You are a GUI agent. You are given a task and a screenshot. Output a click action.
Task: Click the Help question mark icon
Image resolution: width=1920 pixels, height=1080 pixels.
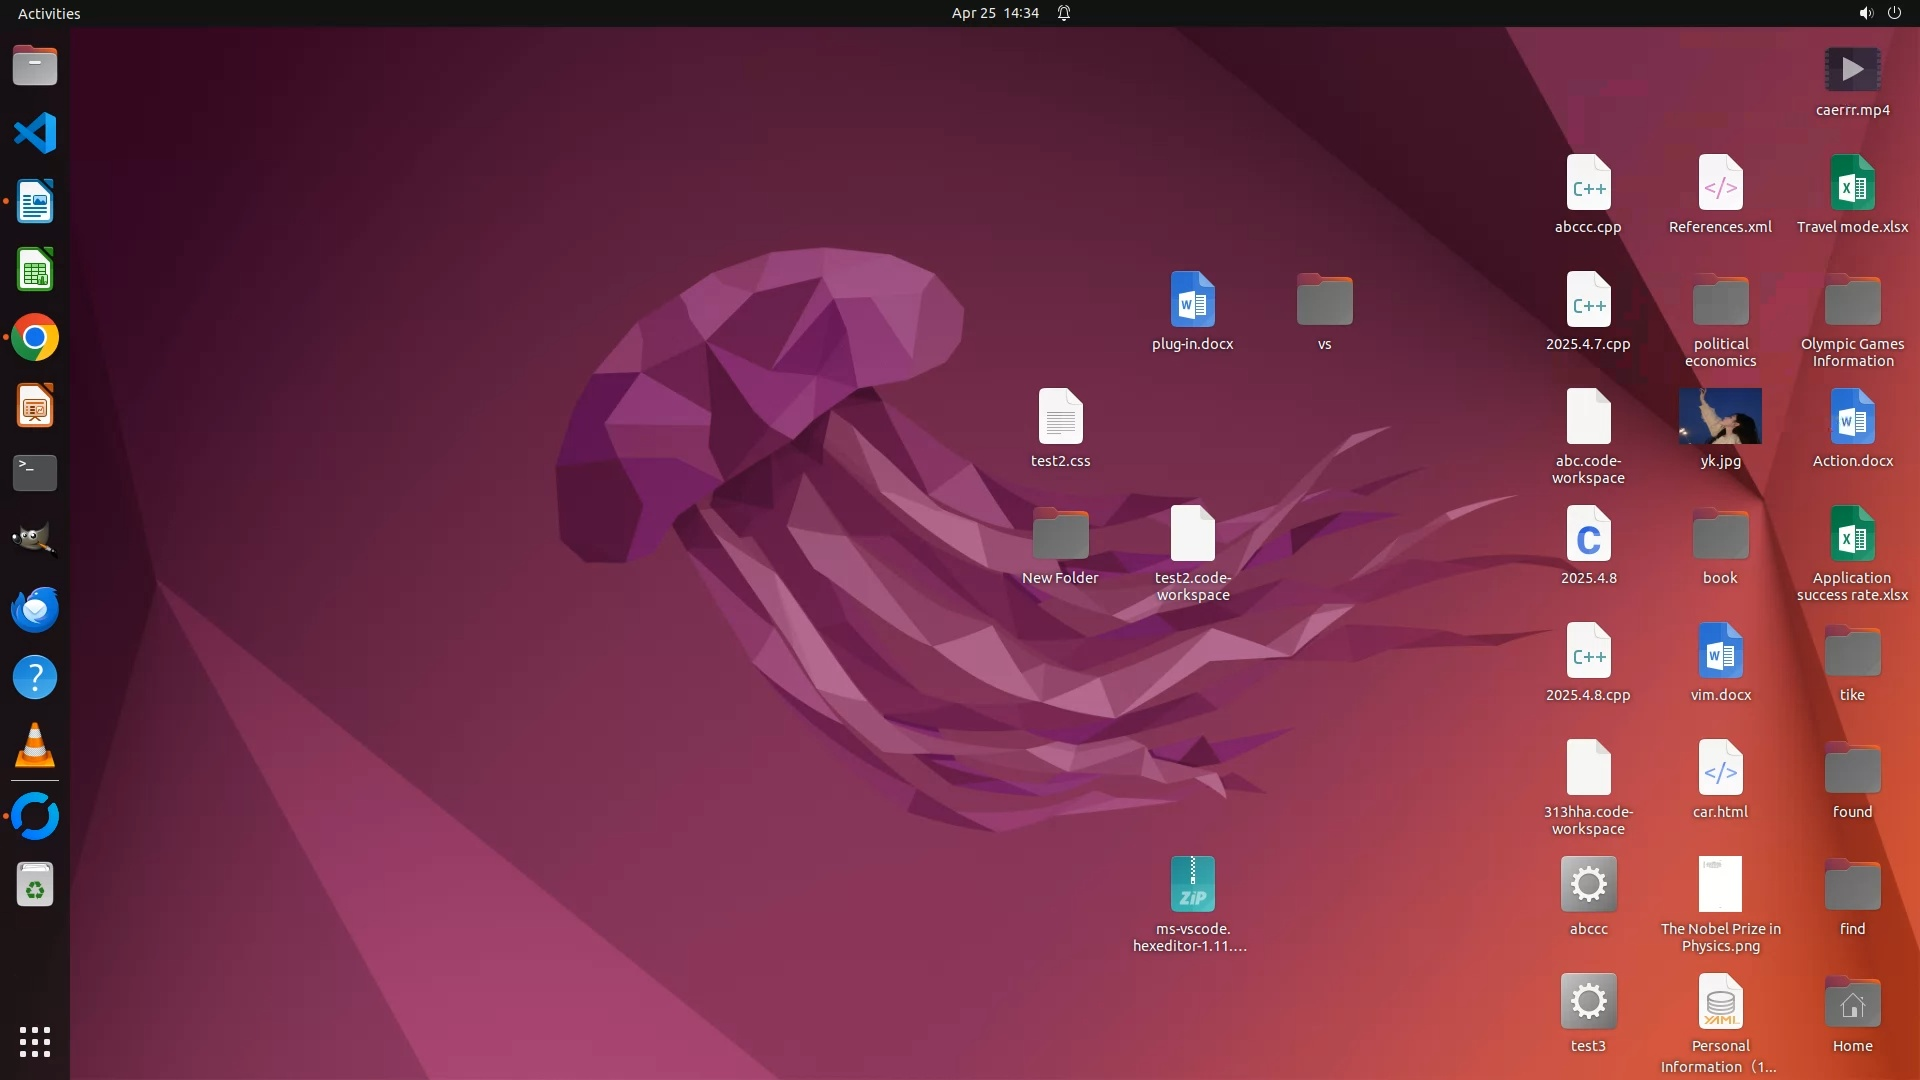point(35,677)
